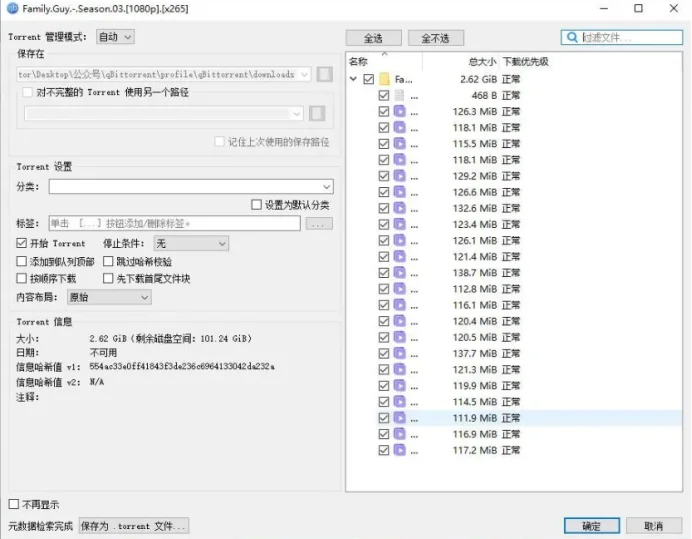Screen dimensions: 692x539
Task: Click the video file icon in the 120.4 MiB row
Action: click(399, 321)
